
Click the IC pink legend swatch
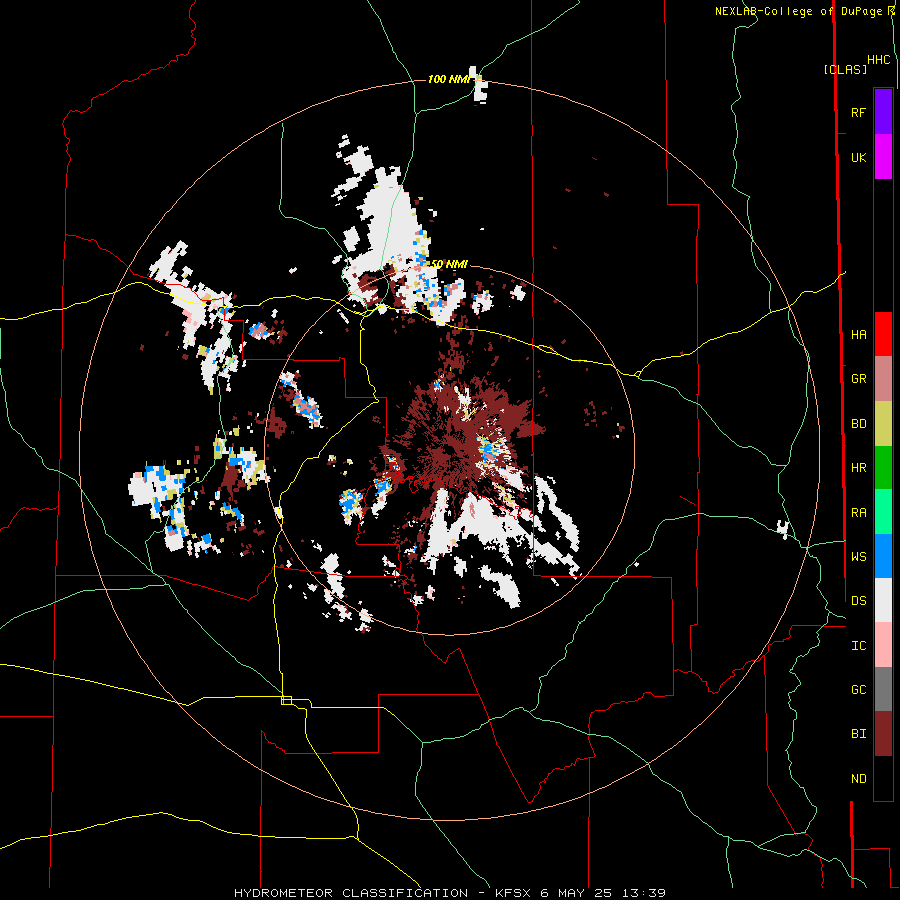tap(883, 645)
